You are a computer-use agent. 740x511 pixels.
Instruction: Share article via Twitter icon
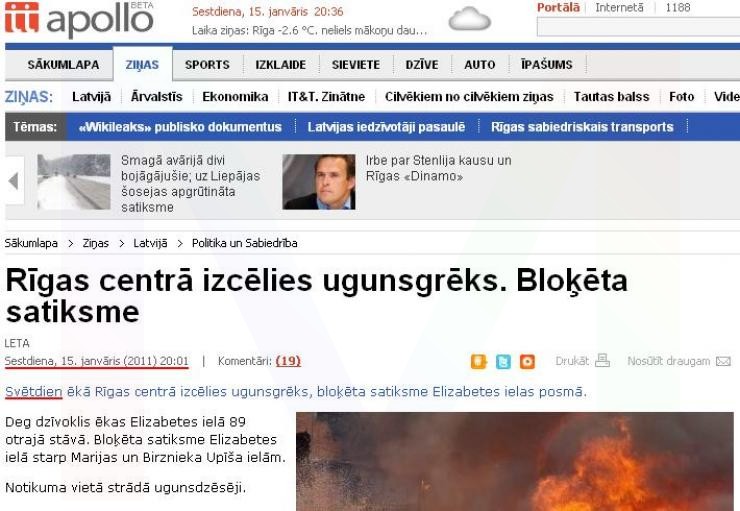(x=503, y=361)
